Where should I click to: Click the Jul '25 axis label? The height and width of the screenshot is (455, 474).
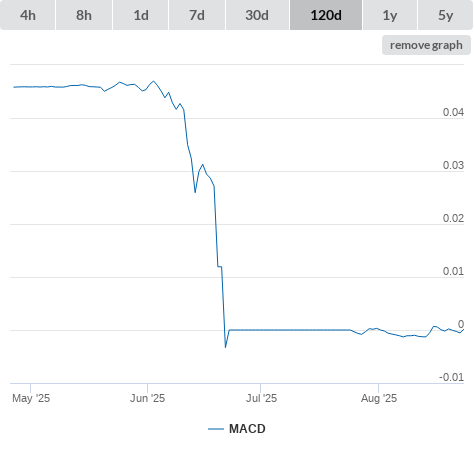pyautogui.click(x=261, y=398)
